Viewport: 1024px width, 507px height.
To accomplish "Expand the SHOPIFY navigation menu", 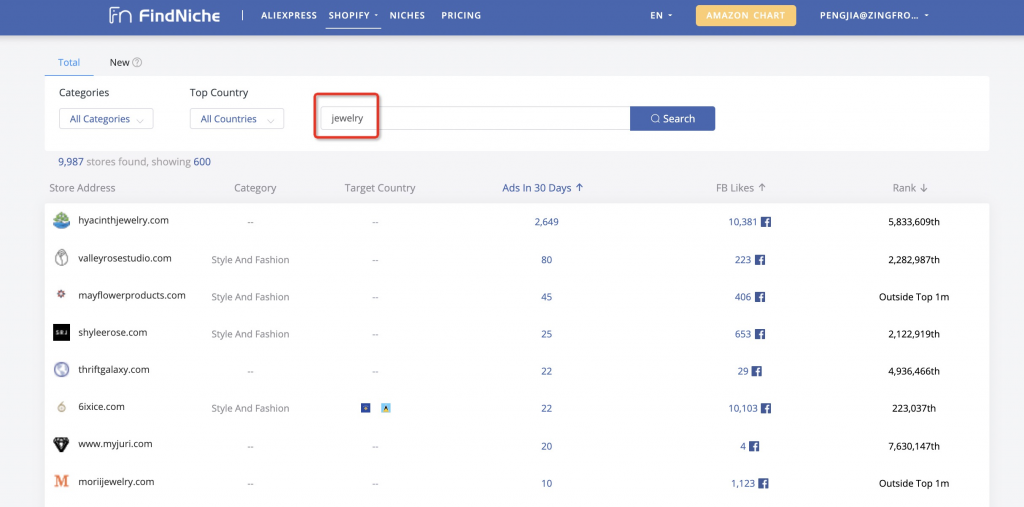I will point(353,16).
